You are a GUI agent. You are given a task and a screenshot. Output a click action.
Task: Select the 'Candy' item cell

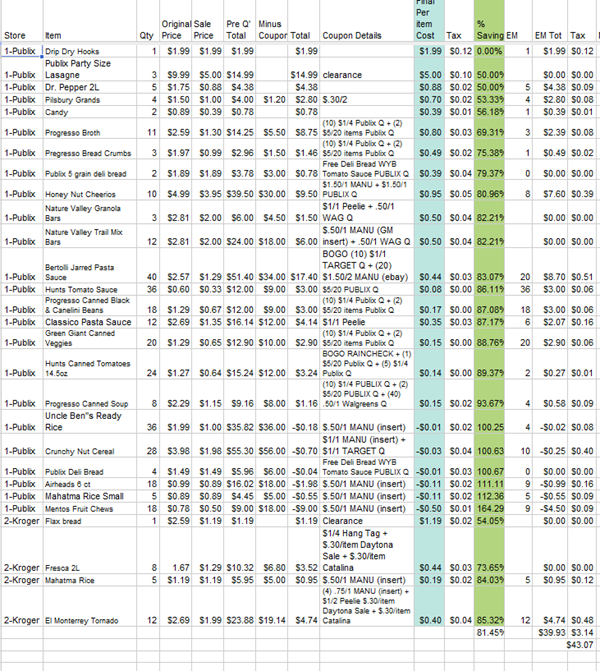89,112
